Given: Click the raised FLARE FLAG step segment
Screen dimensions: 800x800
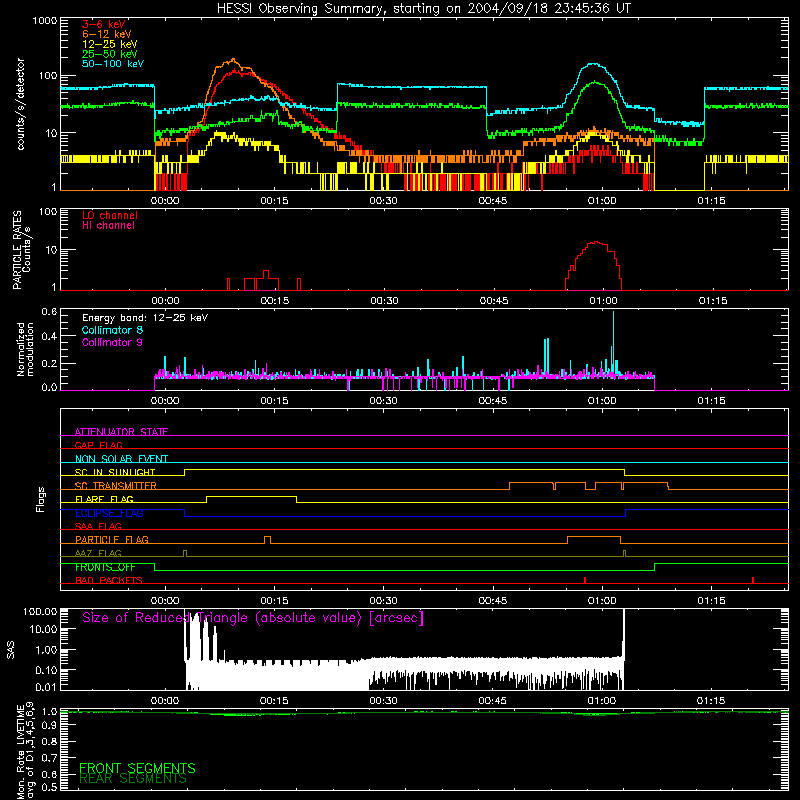Looking at the screenshot, I should tap(252, 496).
